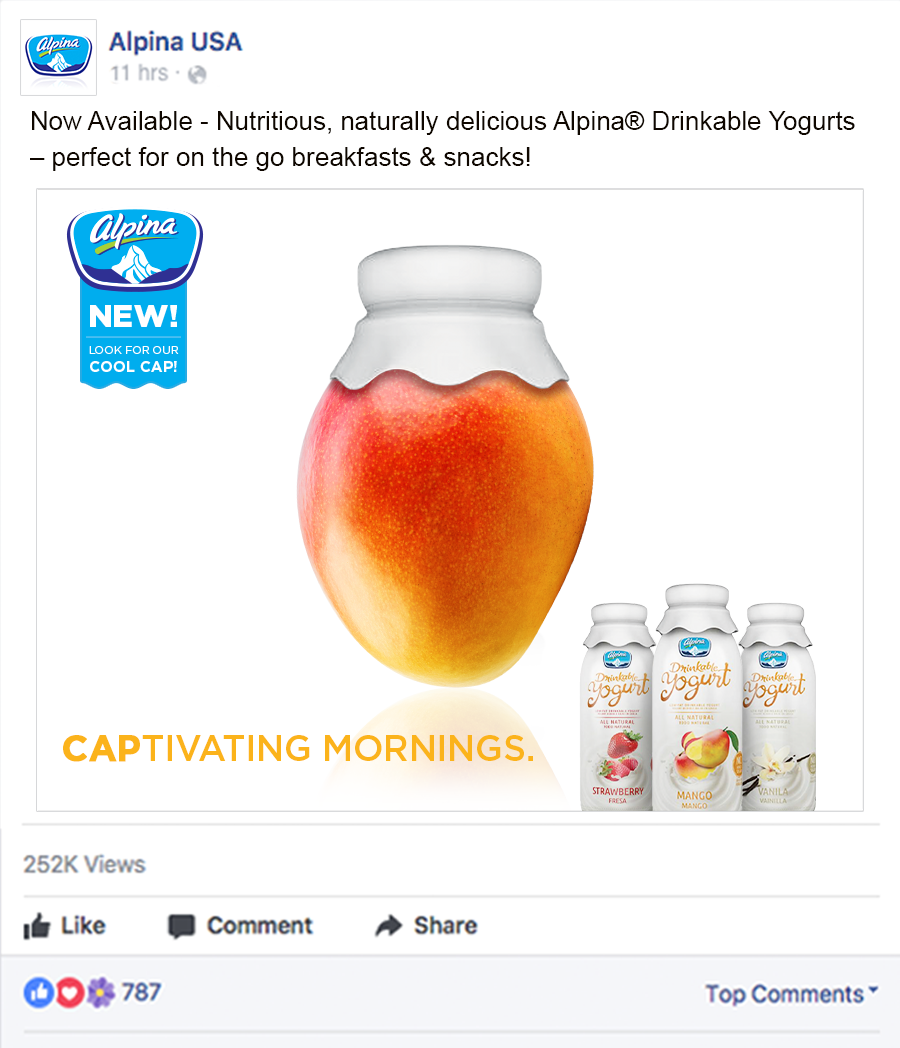Screen dimensions: 900x1048
Task: Click the Alpina USA profile picture
Action: point(59,57)
